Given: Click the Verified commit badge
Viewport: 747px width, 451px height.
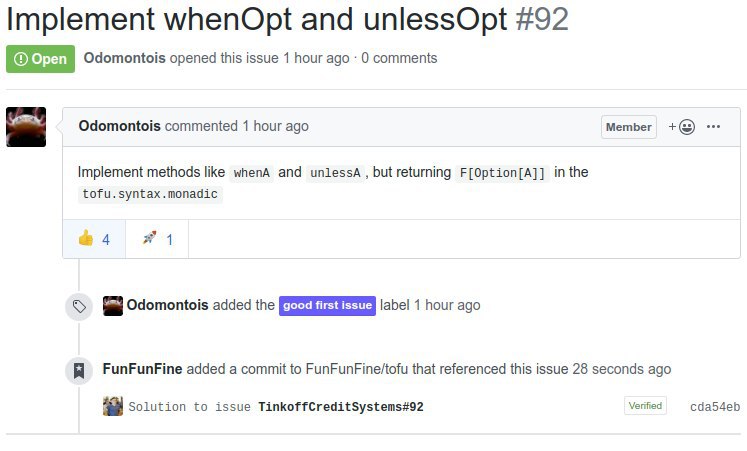Looking at the screenshot, I should (x=645, y=406).
